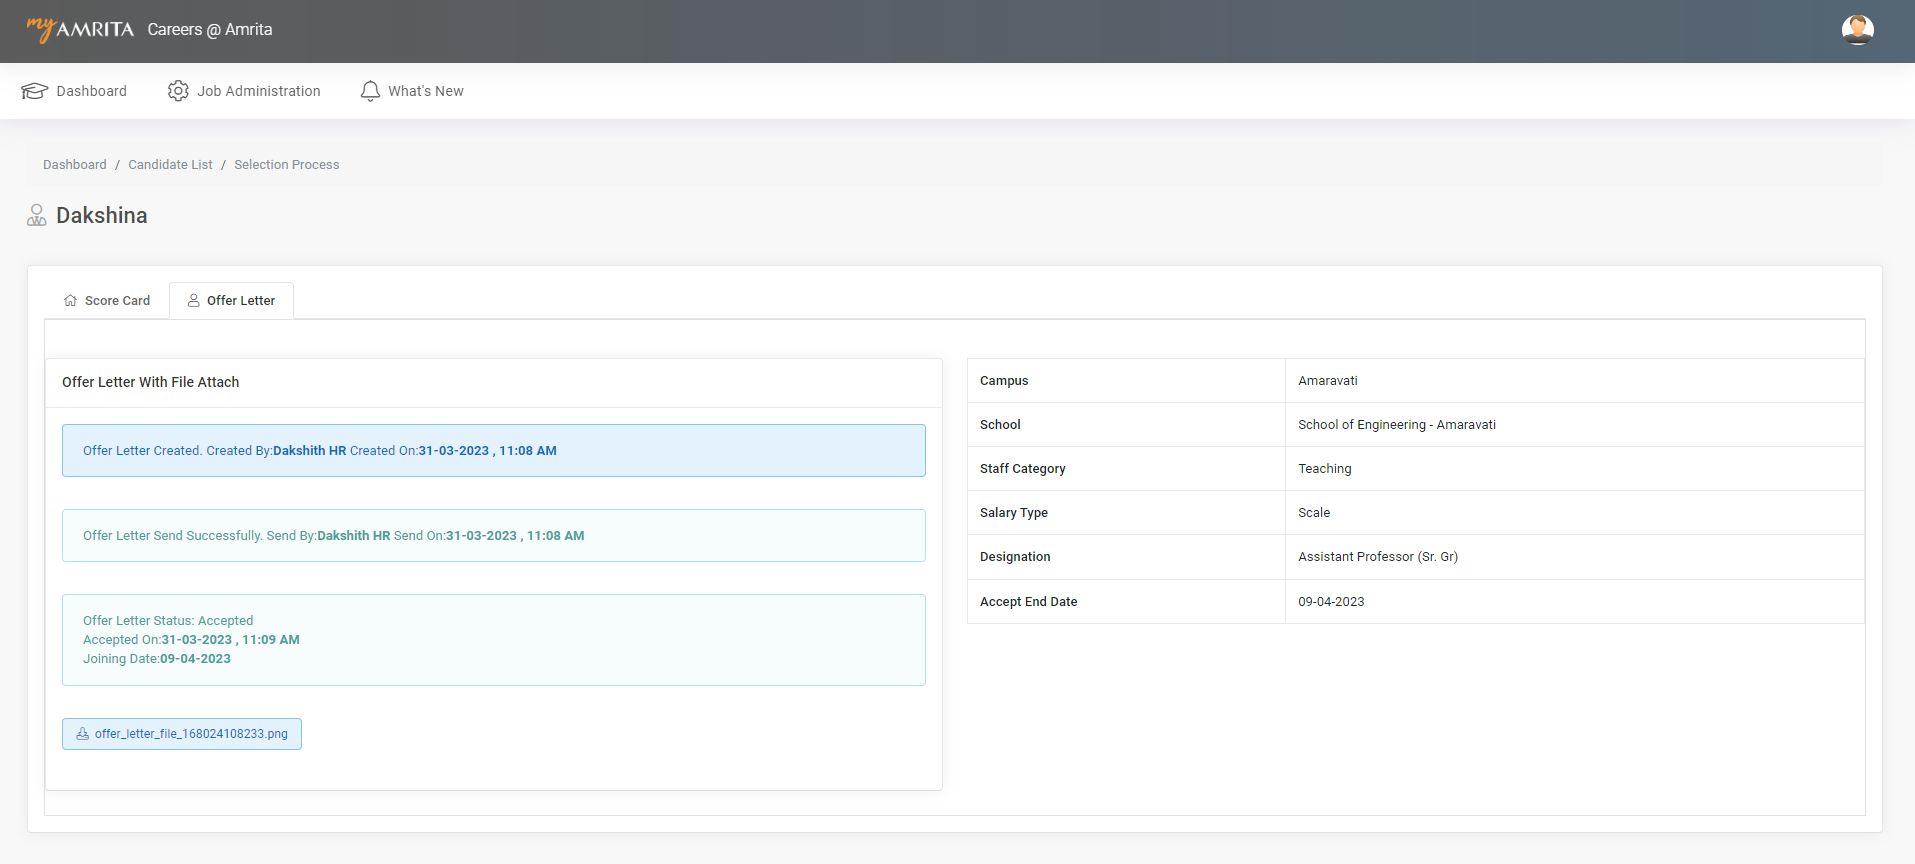Click the Careers @ Amrita title

[210, 30]
